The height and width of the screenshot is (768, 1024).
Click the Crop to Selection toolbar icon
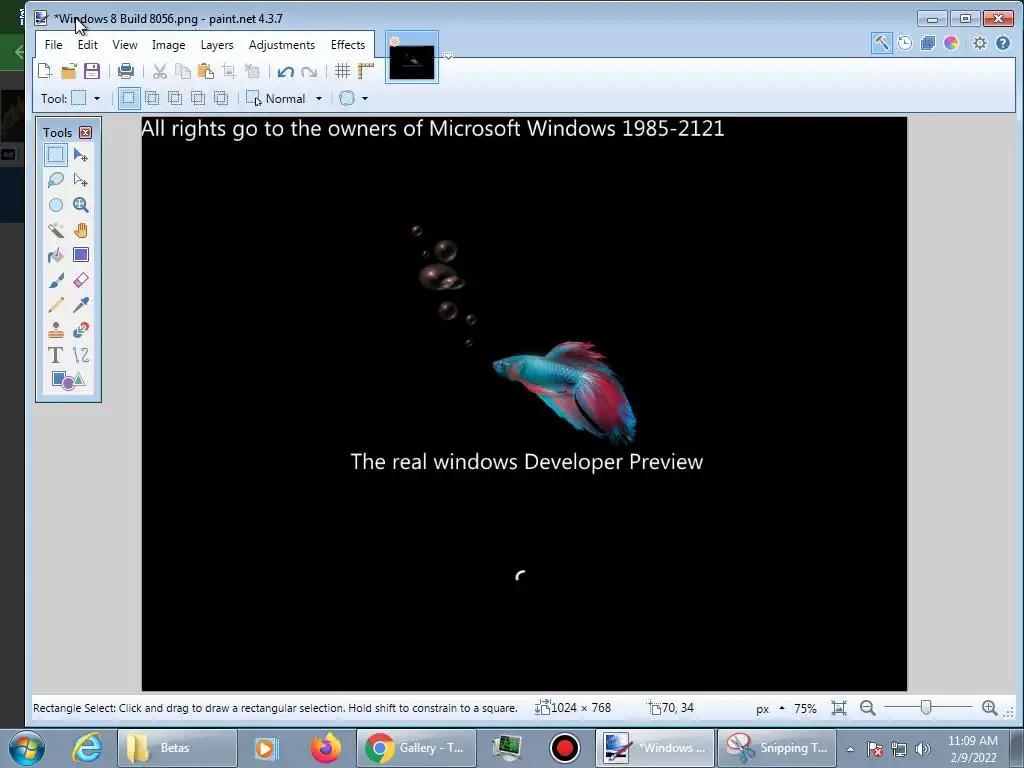(229, 71)
